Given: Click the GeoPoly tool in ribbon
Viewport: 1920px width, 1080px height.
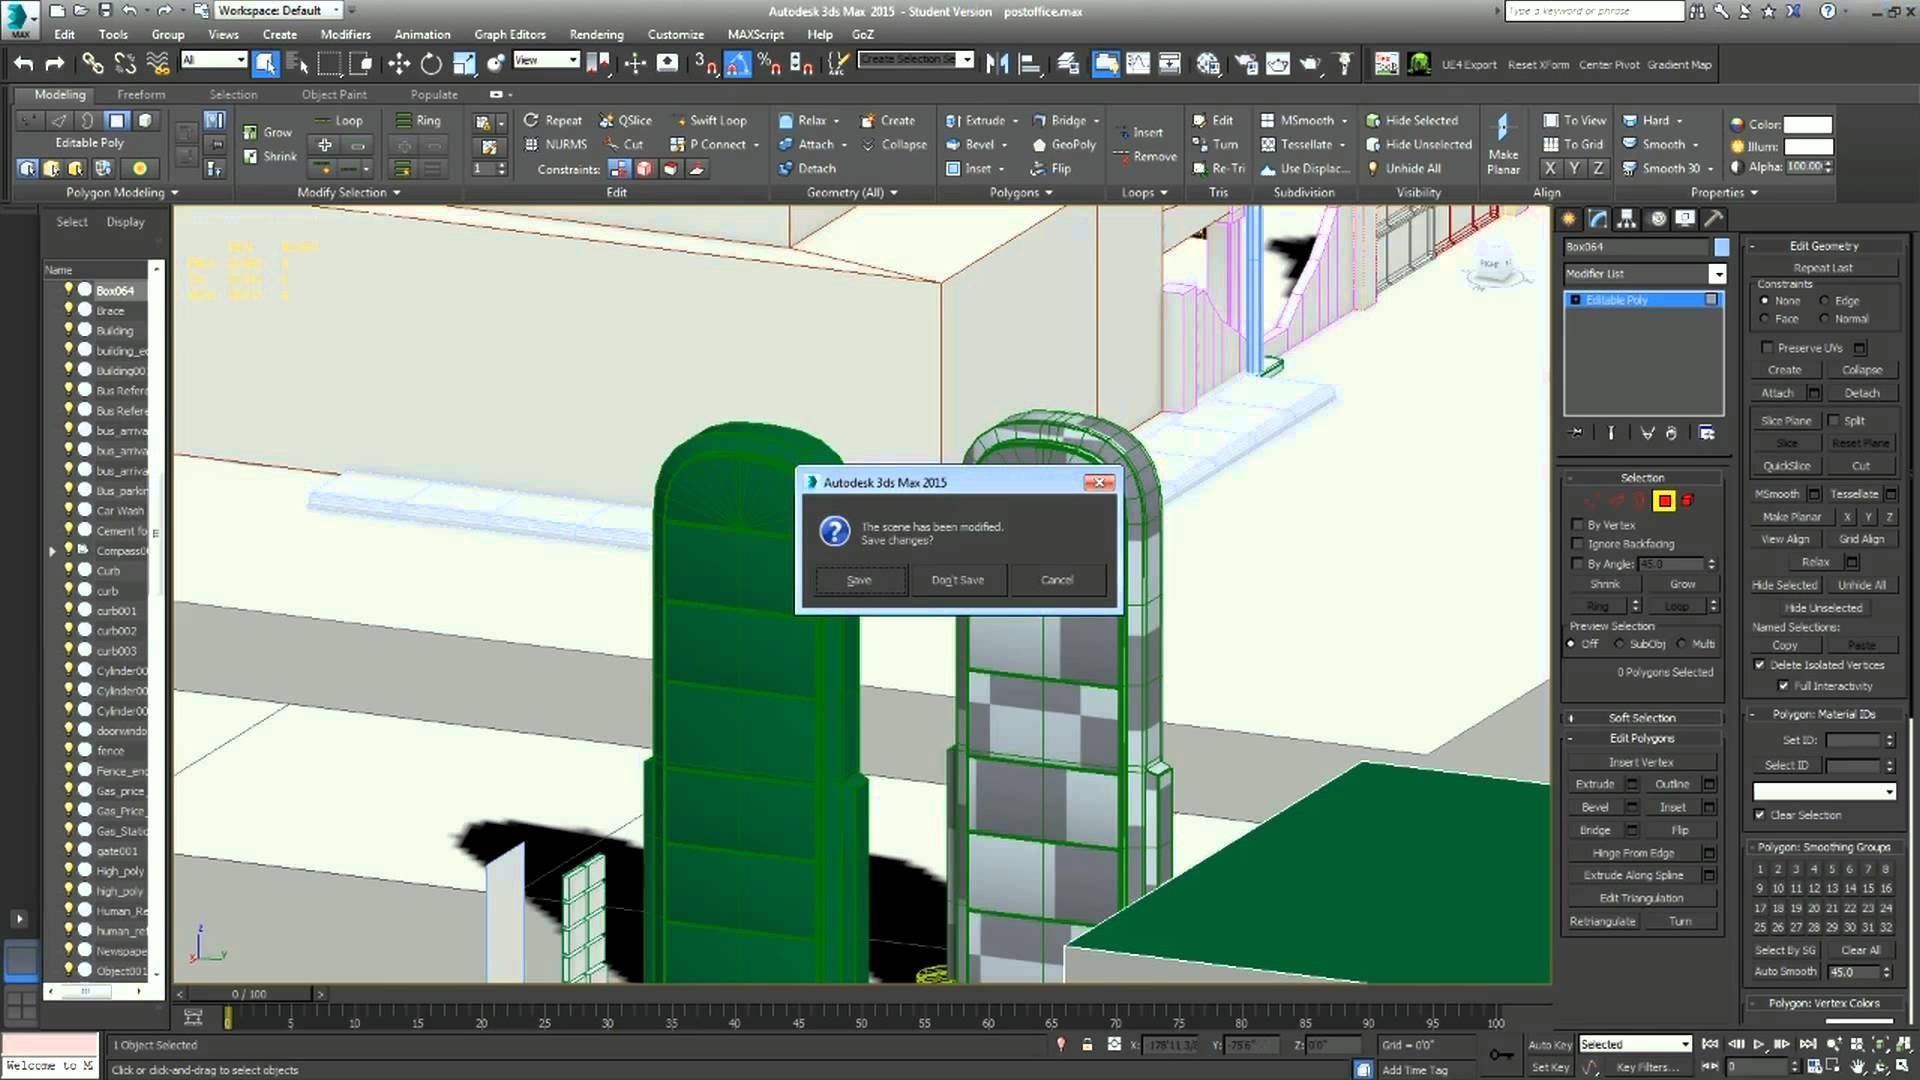Looking at the screenshot, I should coord(1064,144).
